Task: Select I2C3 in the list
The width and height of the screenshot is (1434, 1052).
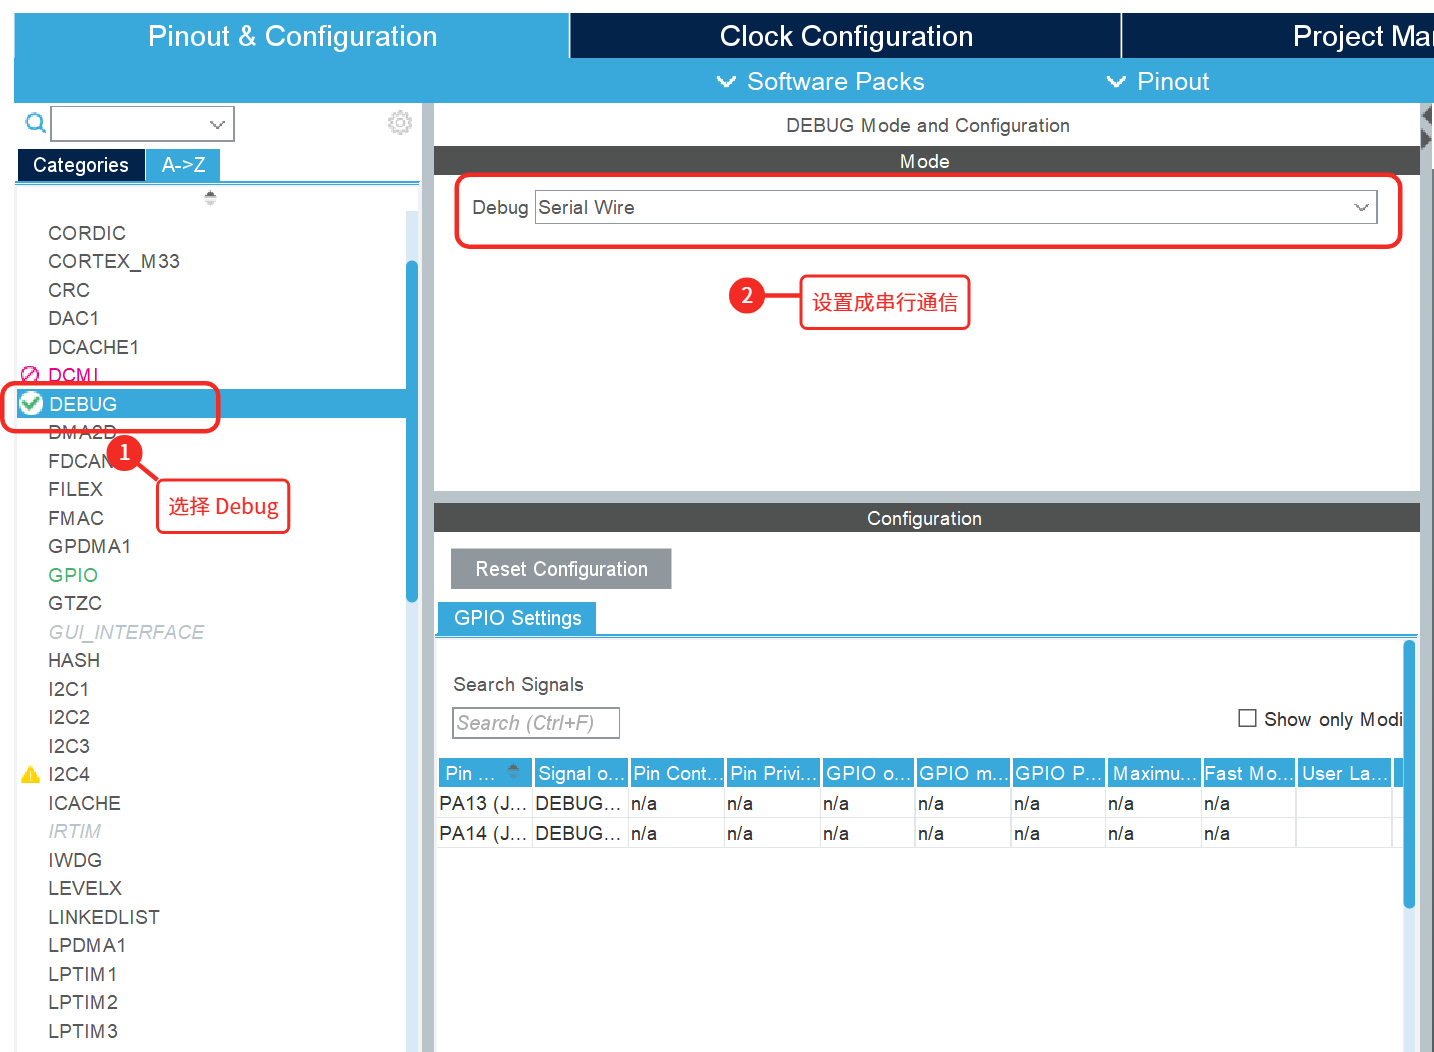Action: coord(69,746)
